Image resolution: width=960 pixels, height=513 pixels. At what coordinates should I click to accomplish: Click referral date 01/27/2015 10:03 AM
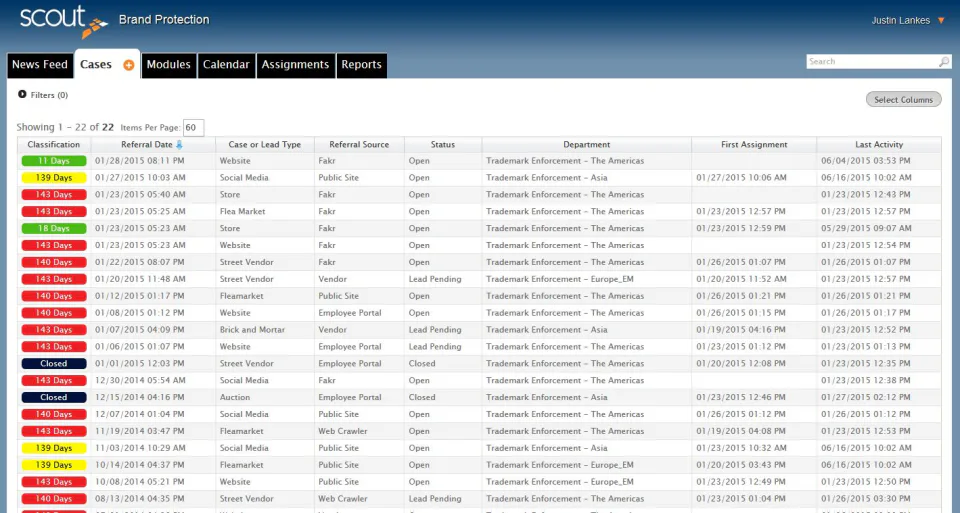coord(140,178)
